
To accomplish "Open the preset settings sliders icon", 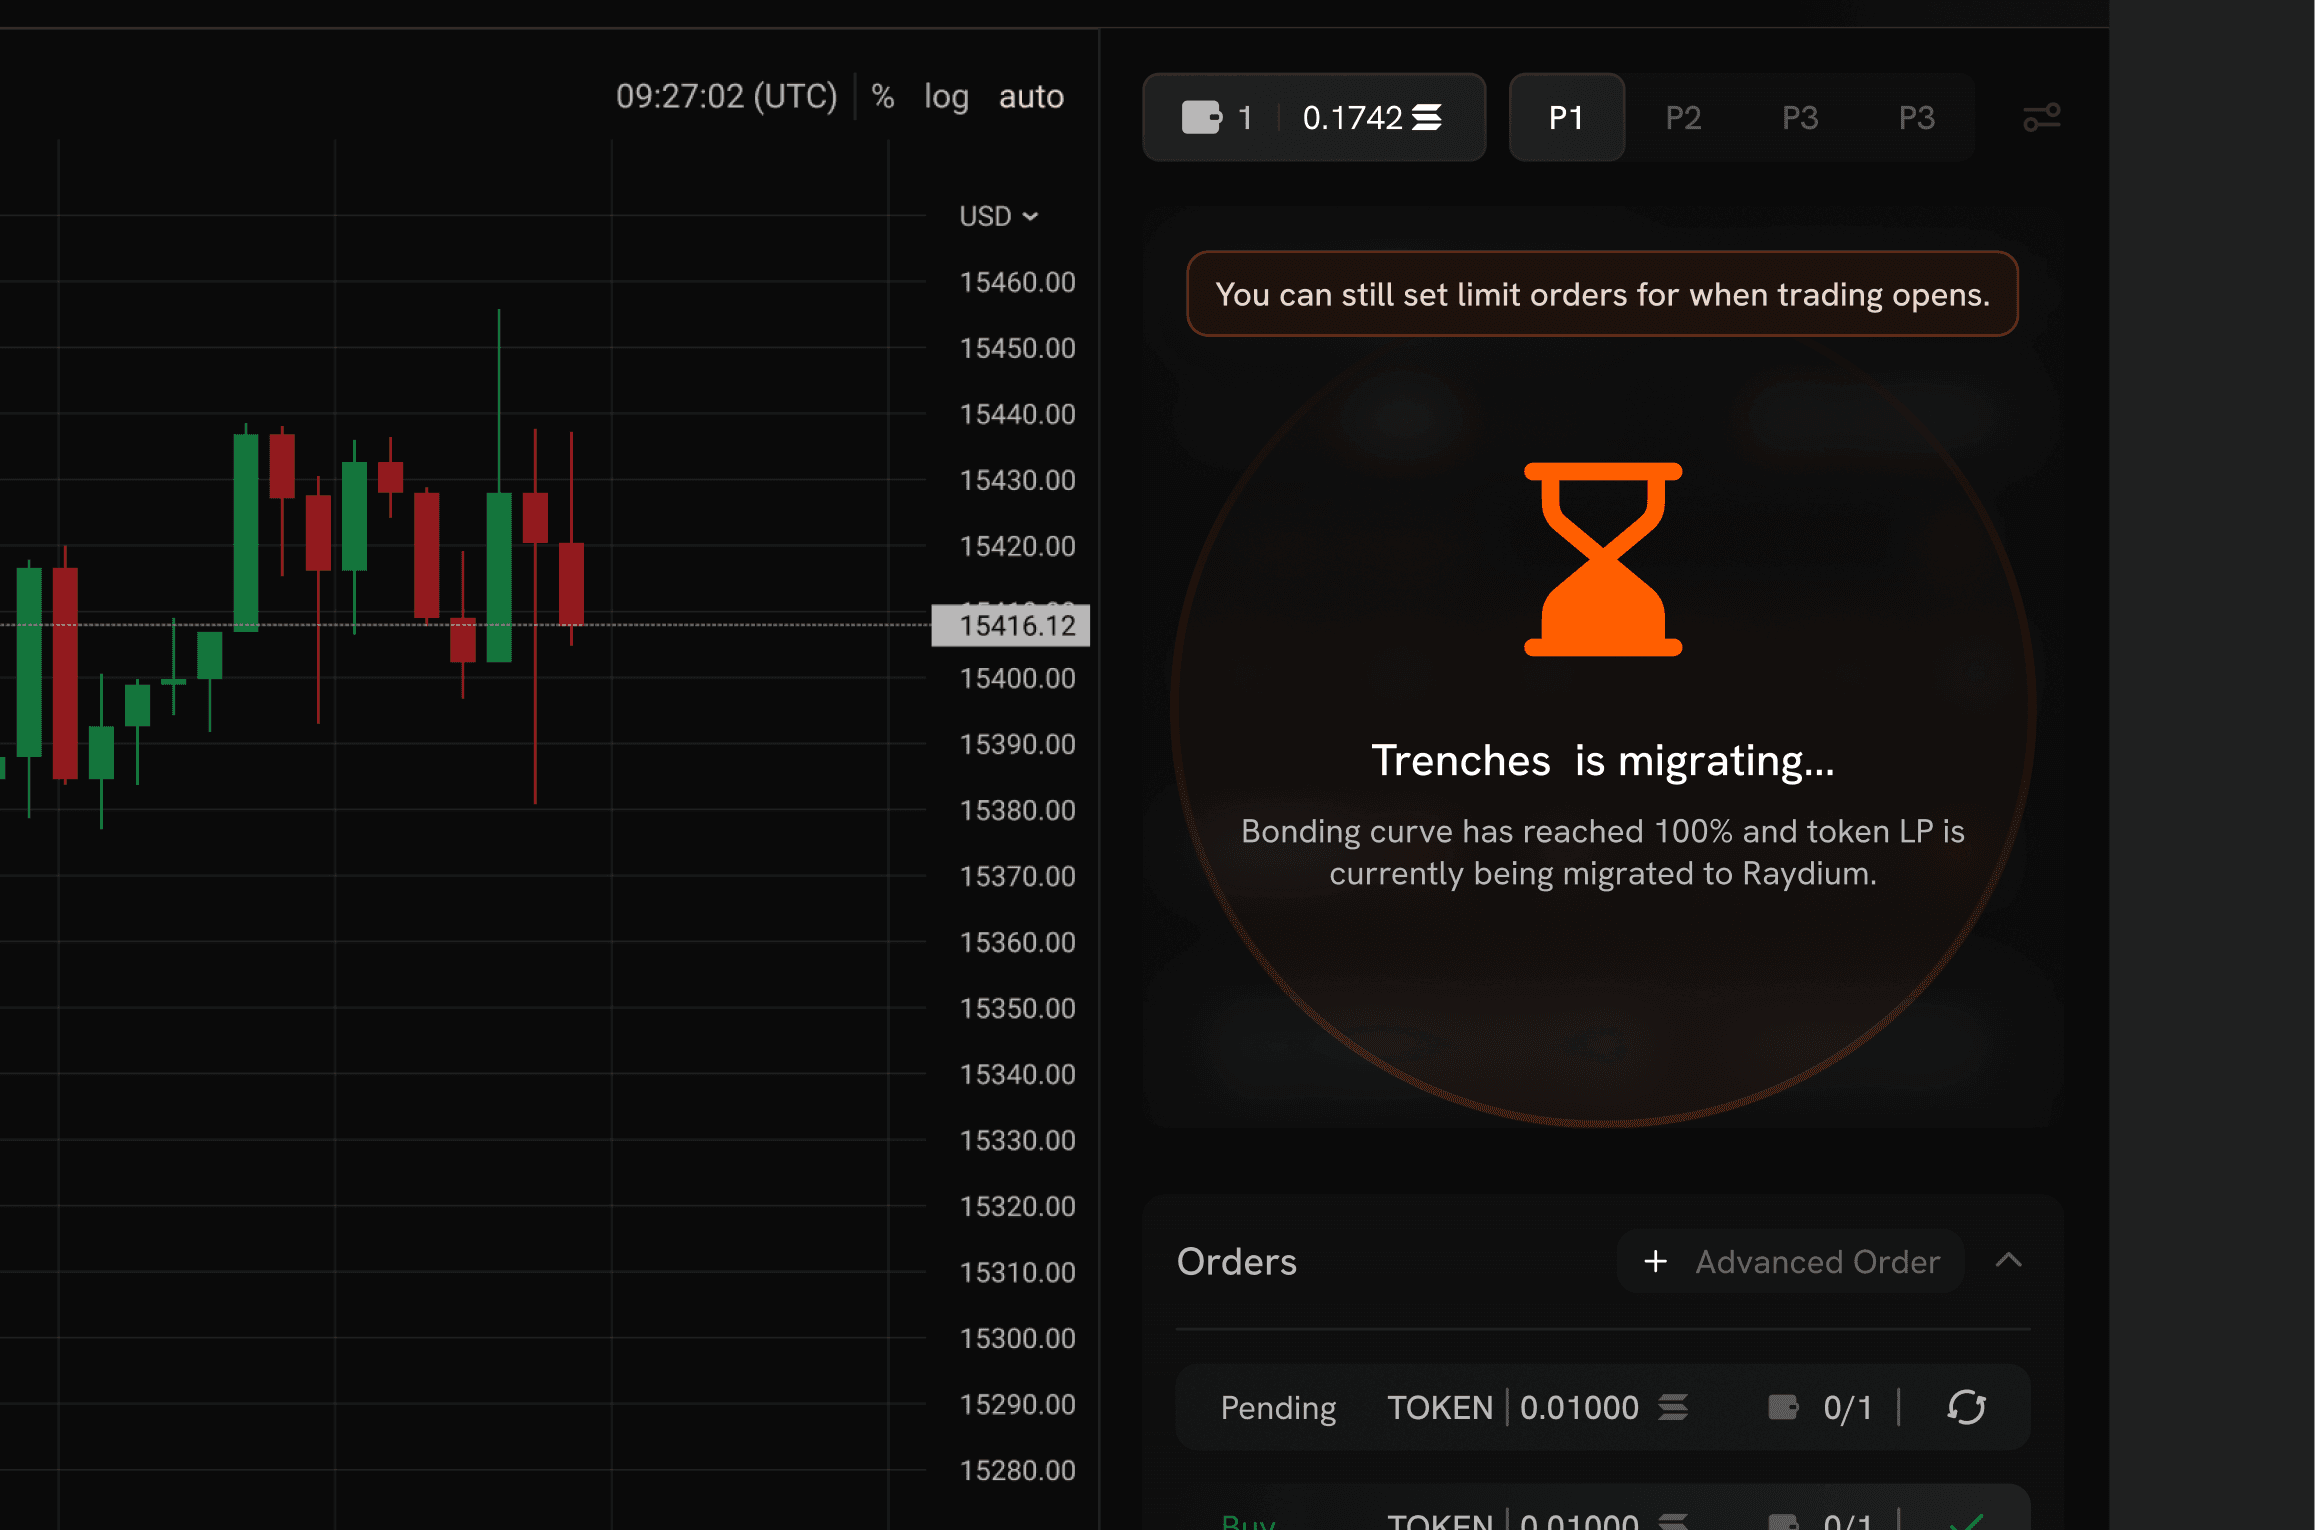I will pyautogui.click(x=2041, y=118).
